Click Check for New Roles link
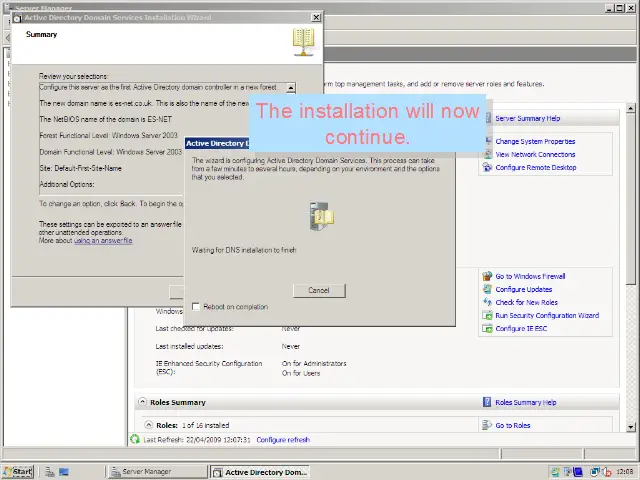640x480 pixels. click(x=527, y=302)
